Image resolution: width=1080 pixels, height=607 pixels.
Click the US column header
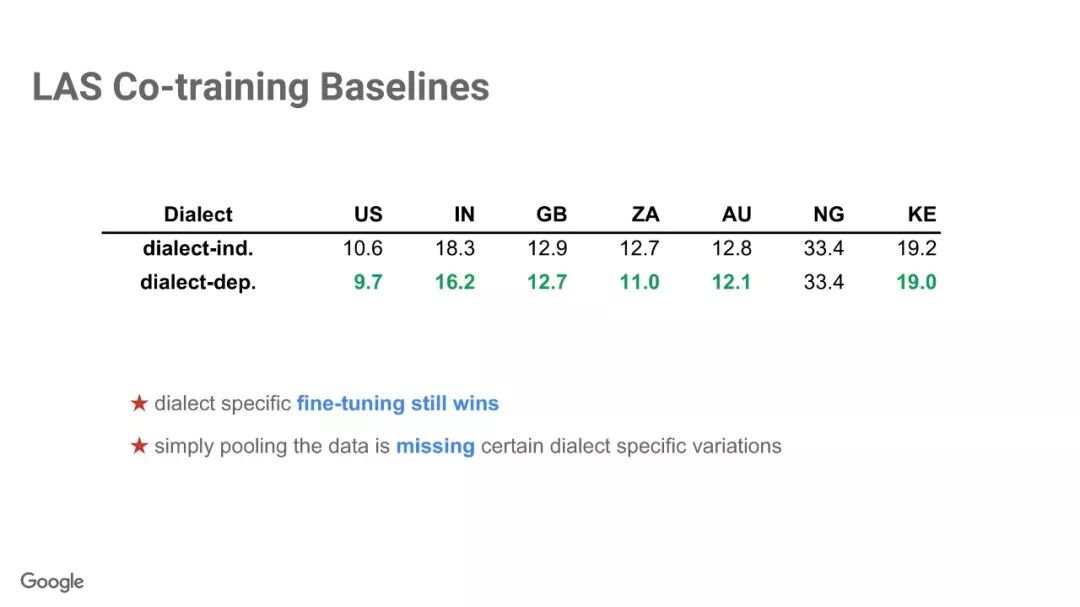pos(368,214)
